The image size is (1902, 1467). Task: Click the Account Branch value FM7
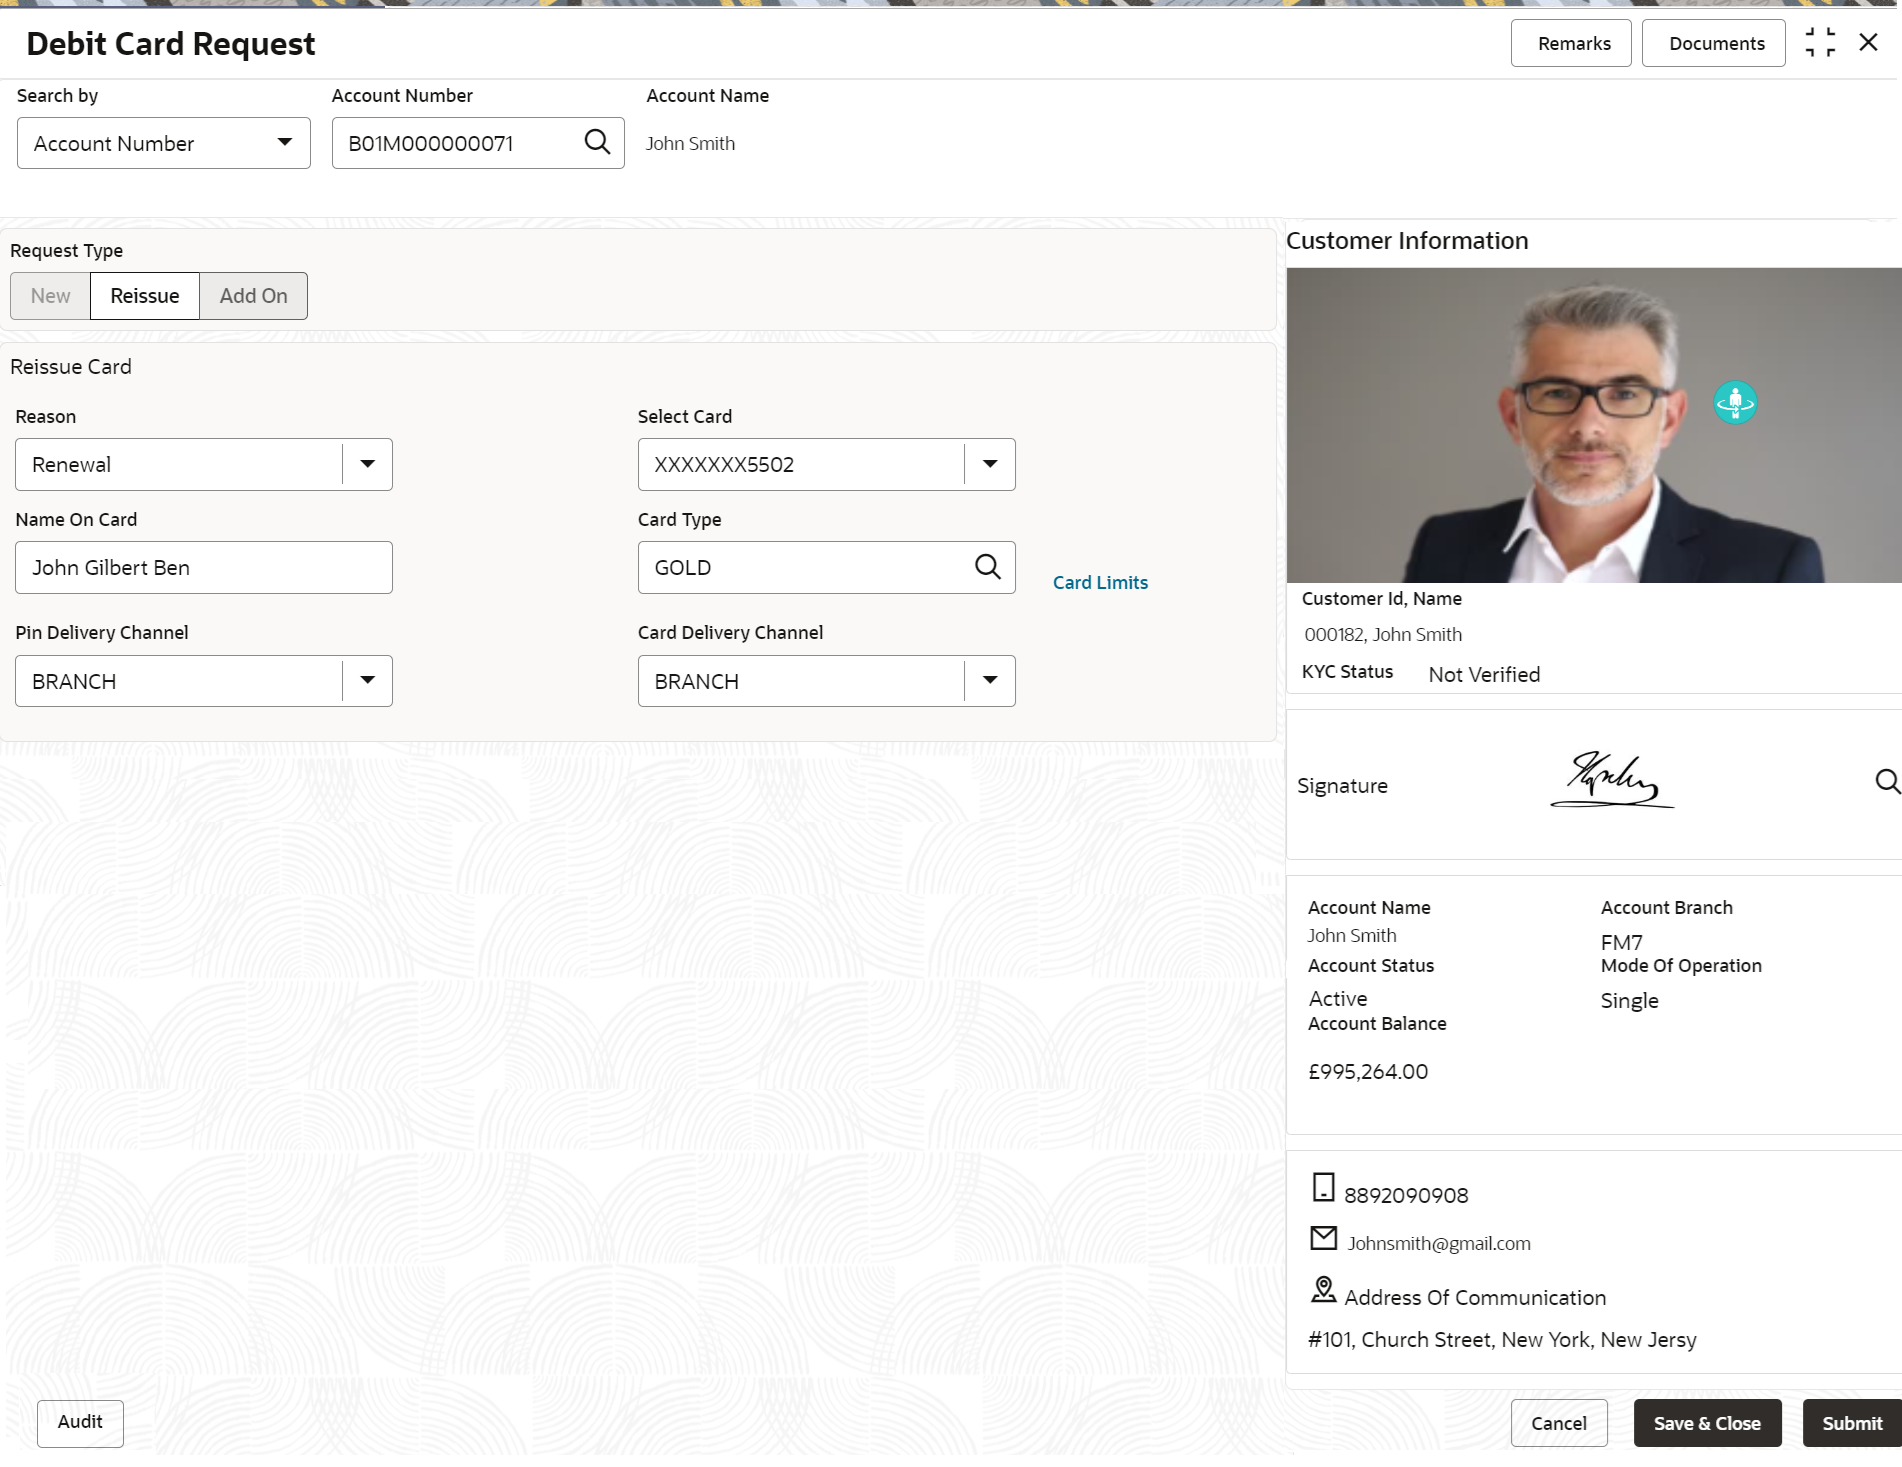pyautogui.click(x=1621, y=942)
